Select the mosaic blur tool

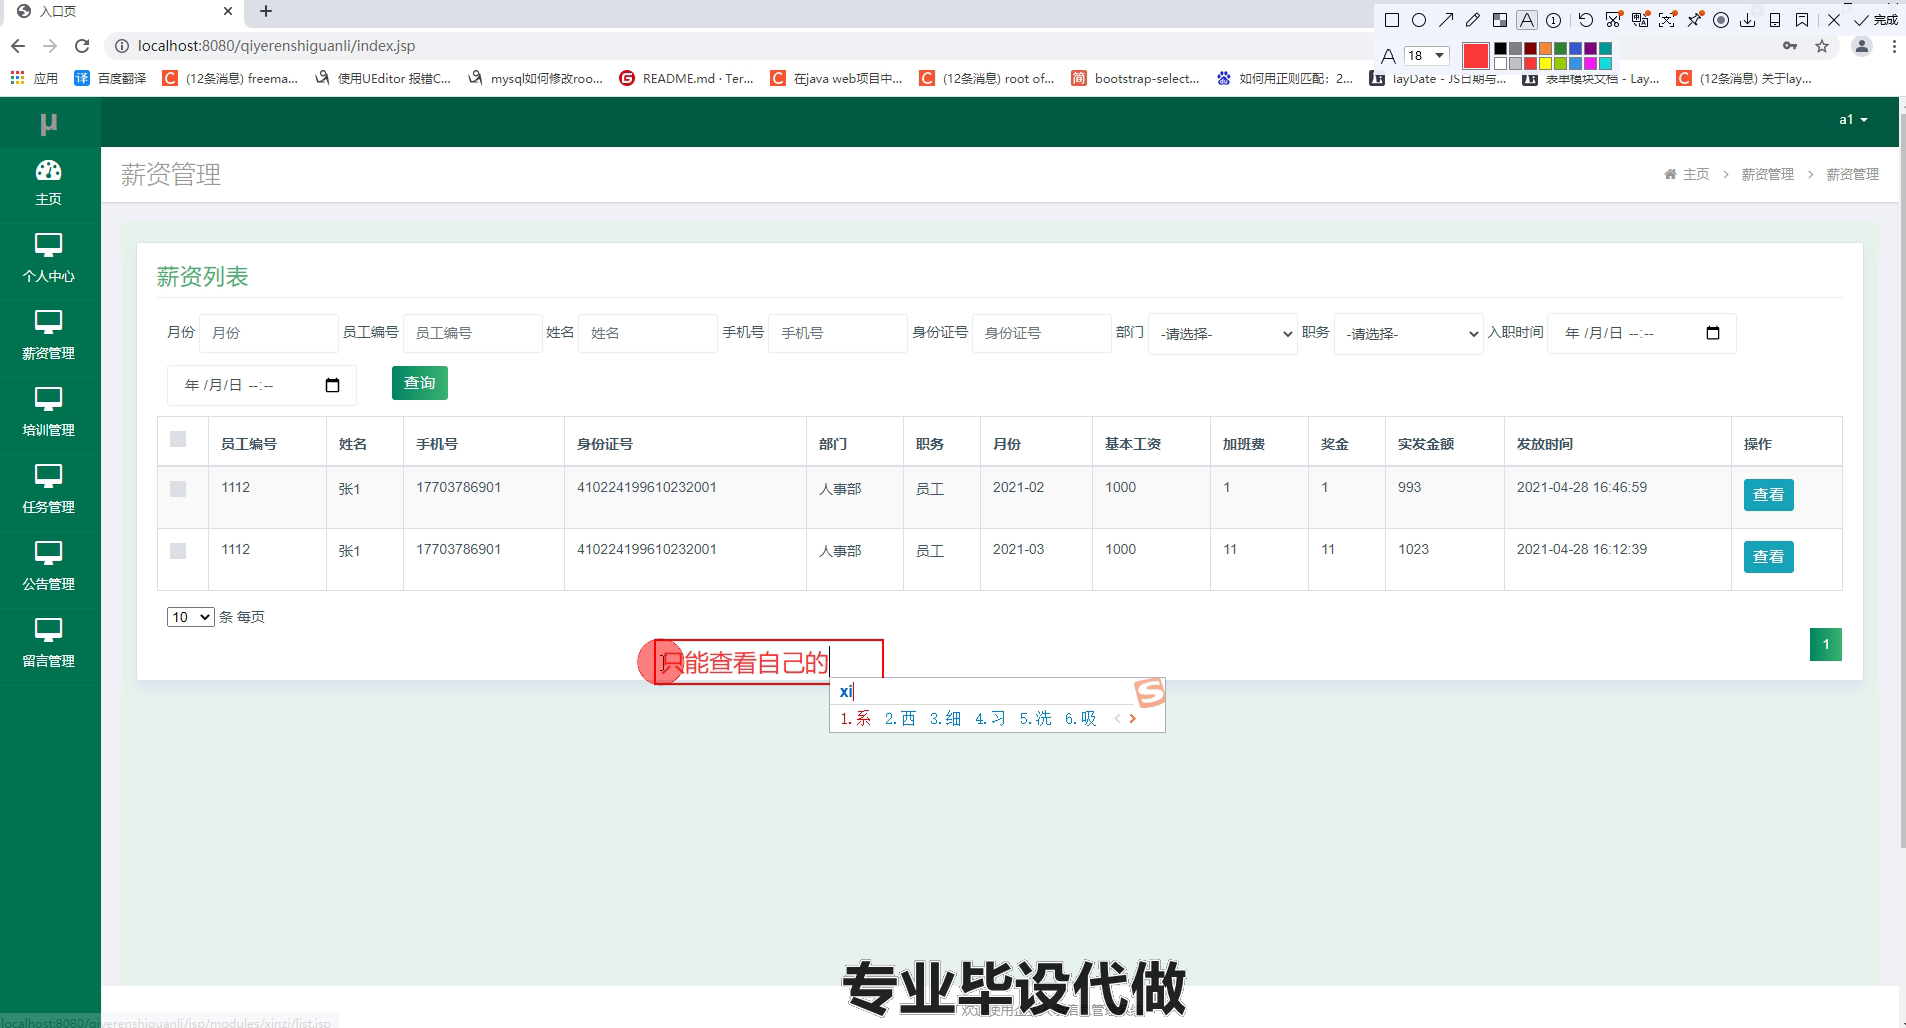point(1500,20)
